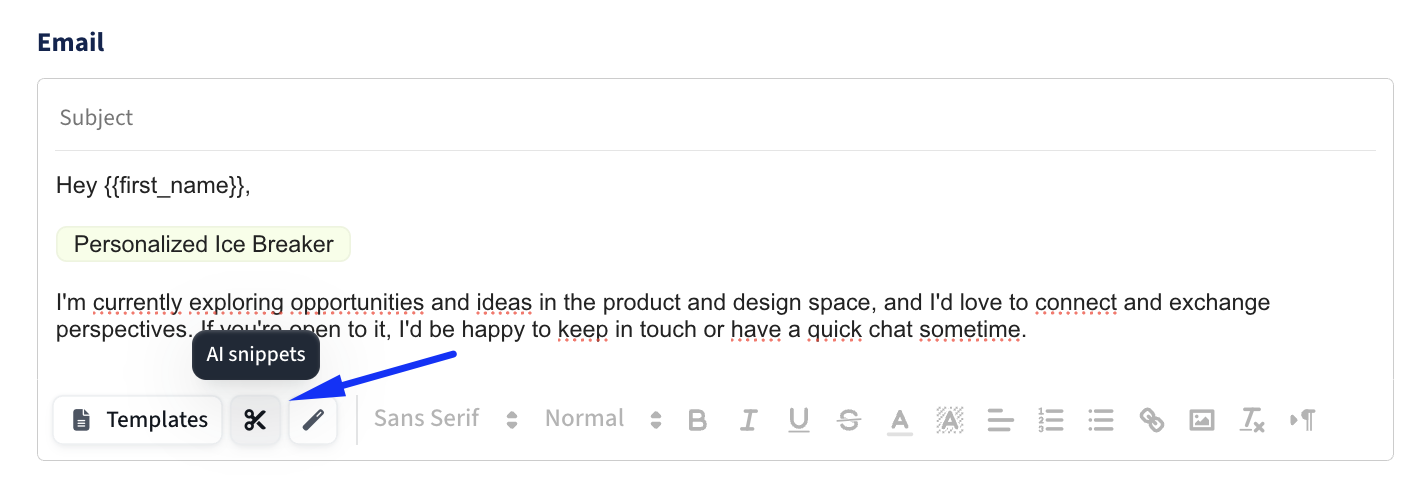Insert a bulleted list
Image resolution: width=1408 pixels, height=492 pixels.
pyautogui.click(x=1101, y=420)
